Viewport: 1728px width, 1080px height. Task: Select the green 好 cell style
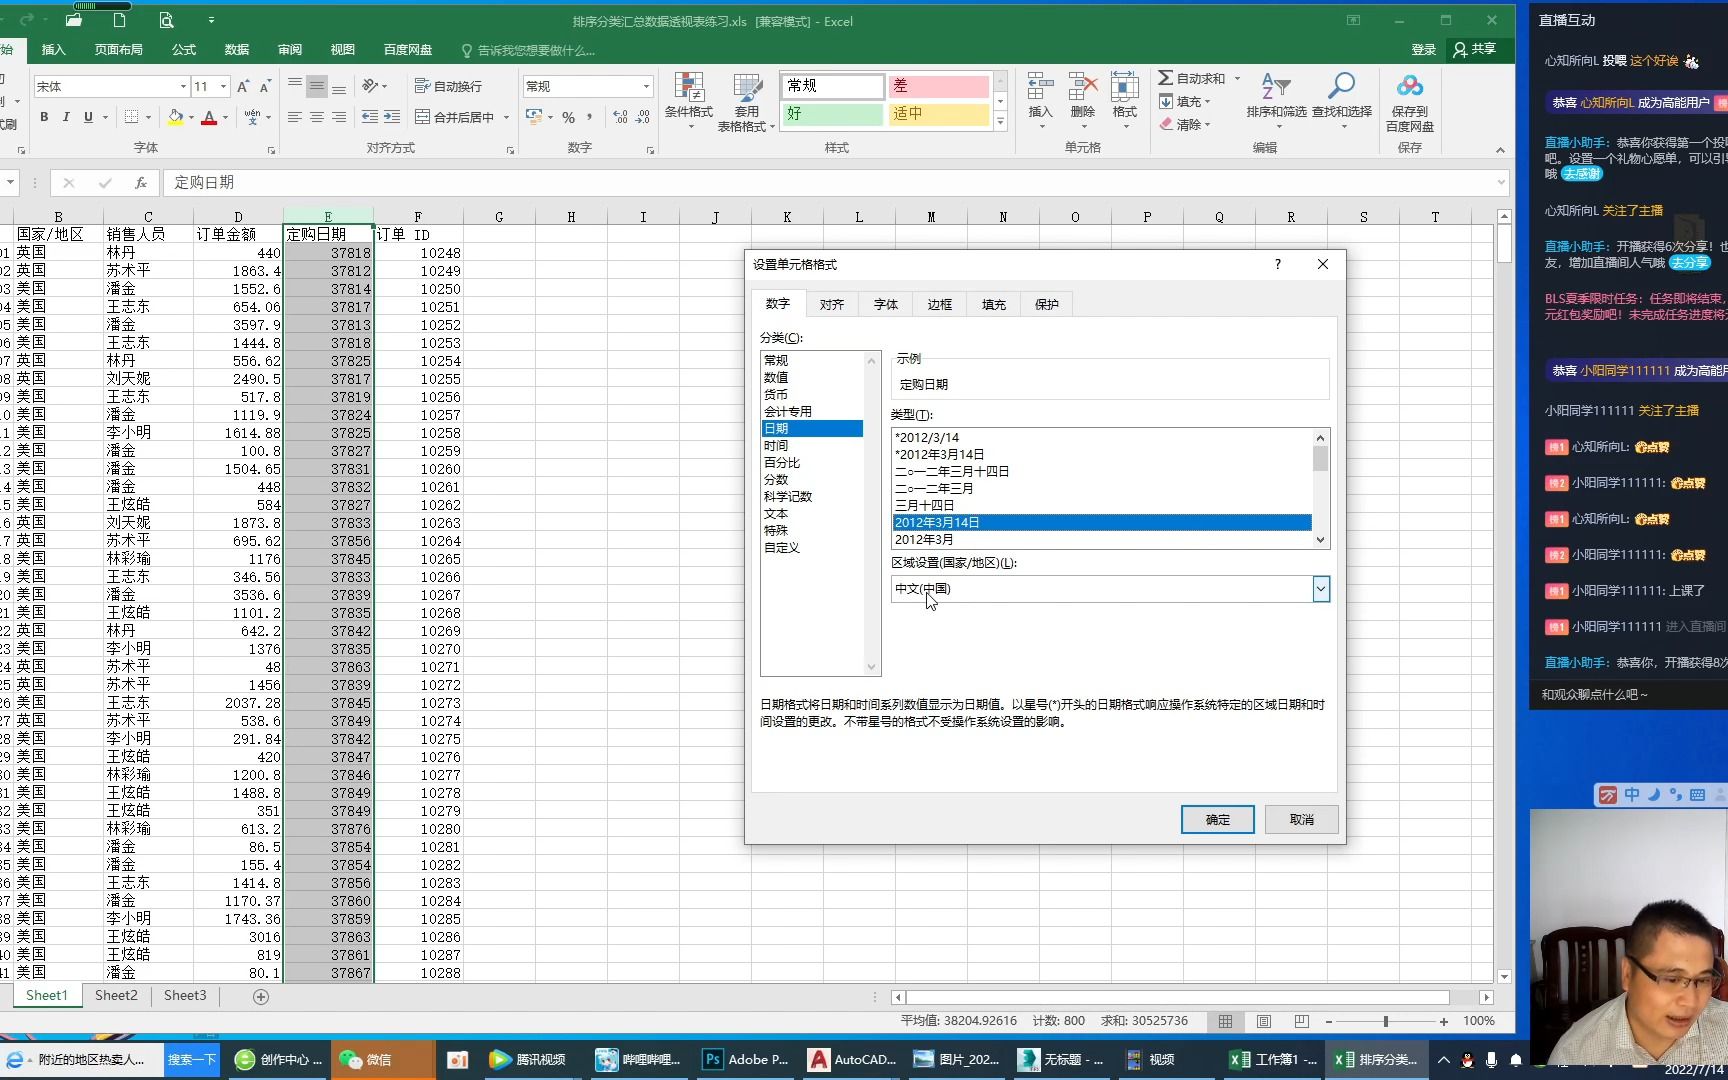pos(832,114)
